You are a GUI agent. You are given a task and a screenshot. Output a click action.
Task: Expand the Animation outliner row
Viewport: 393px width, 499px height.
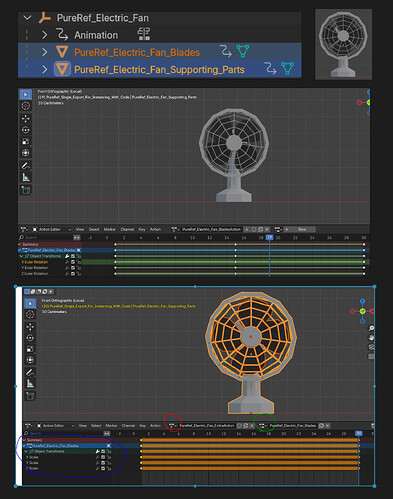click(44, 35)
